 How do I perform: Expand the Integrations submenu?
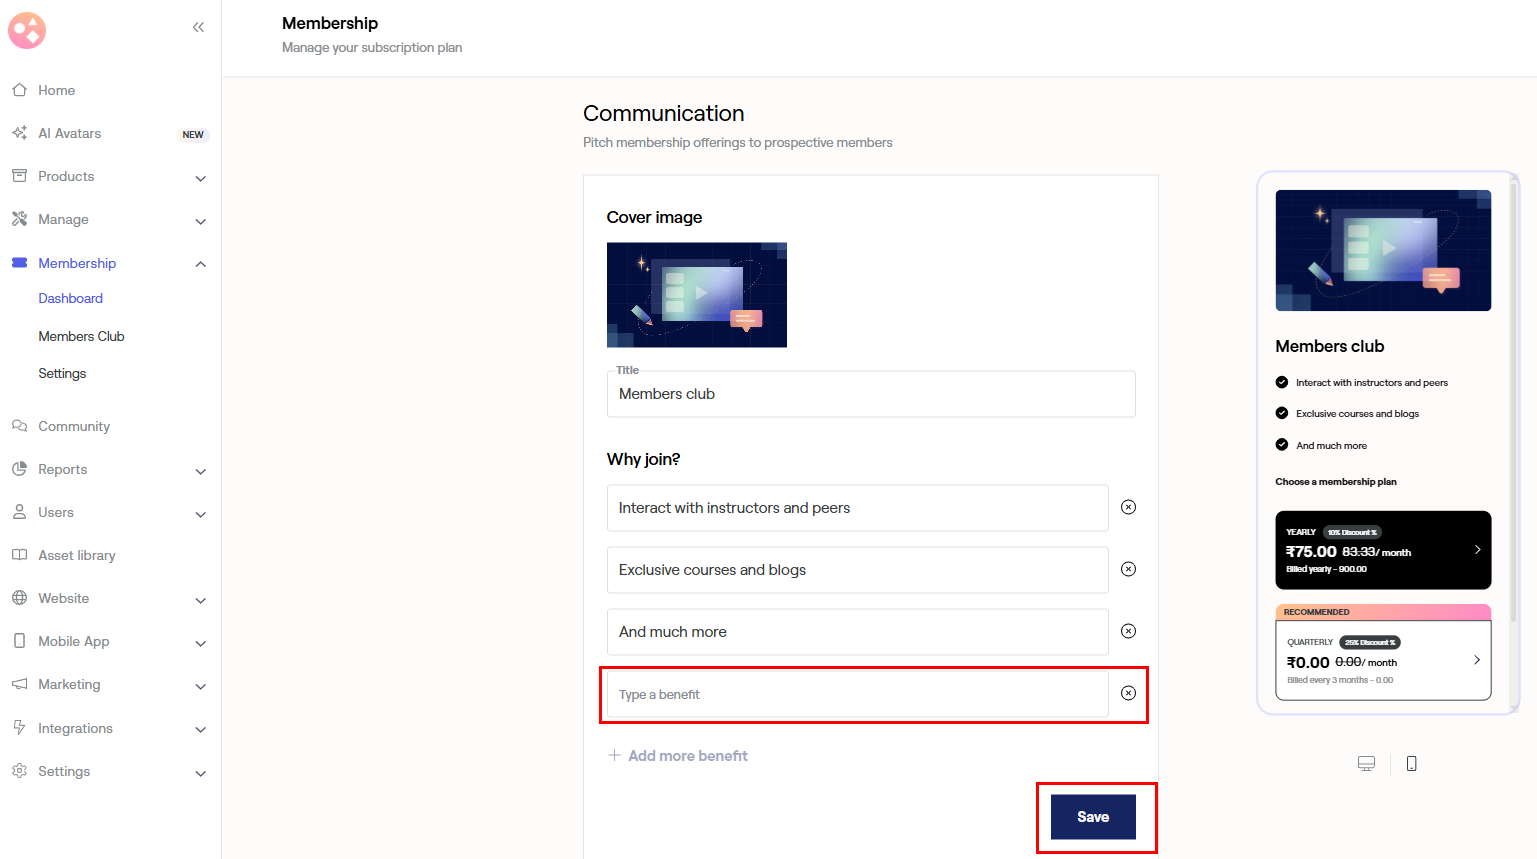(x=200, y=730)
